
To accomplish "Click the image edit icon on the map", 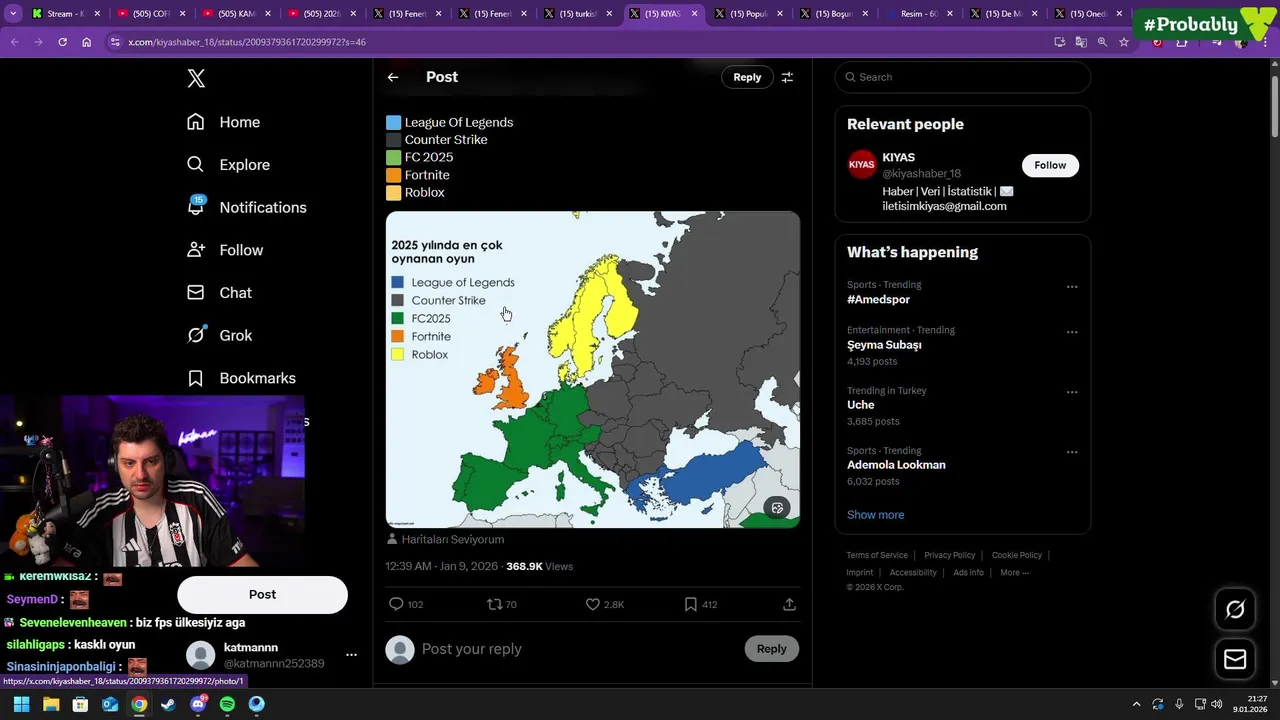I will click(x=777, y=508).
